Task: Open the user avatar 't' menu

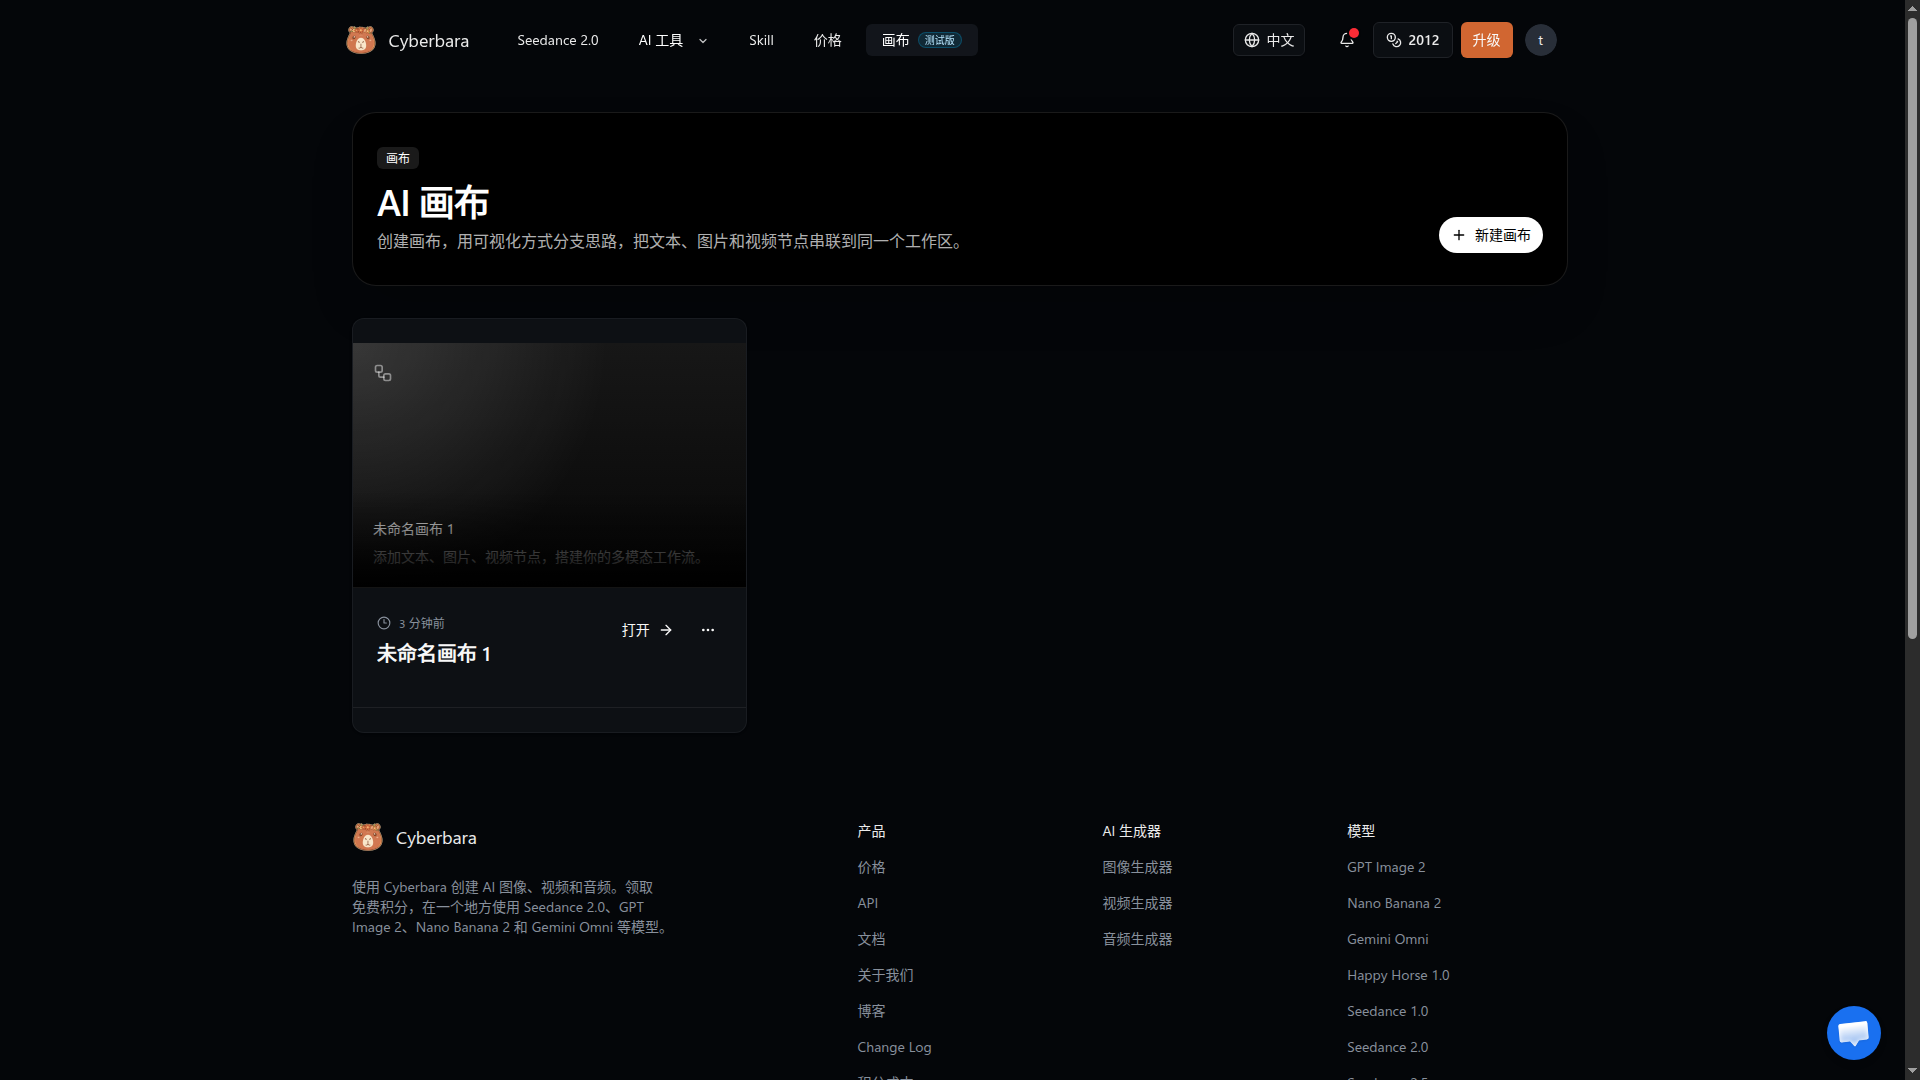Action: tap(1540, 40)
